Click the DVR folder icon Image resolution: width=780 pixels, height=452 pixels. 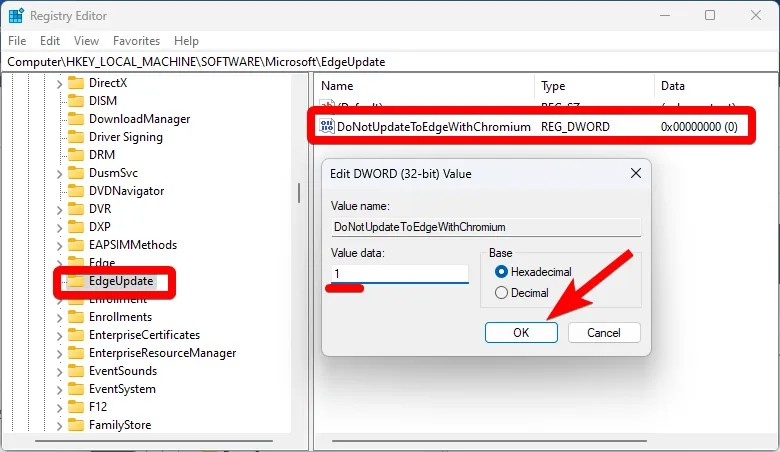pyautogui.click(x=76, y=208)
